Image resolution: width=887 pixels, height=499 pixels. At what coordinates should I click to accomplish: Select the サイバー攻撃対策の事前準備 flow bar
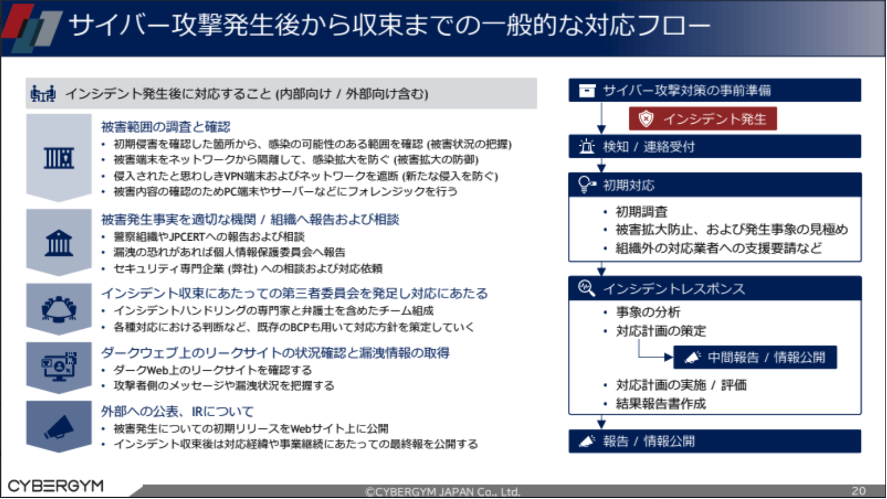[714, 91]
